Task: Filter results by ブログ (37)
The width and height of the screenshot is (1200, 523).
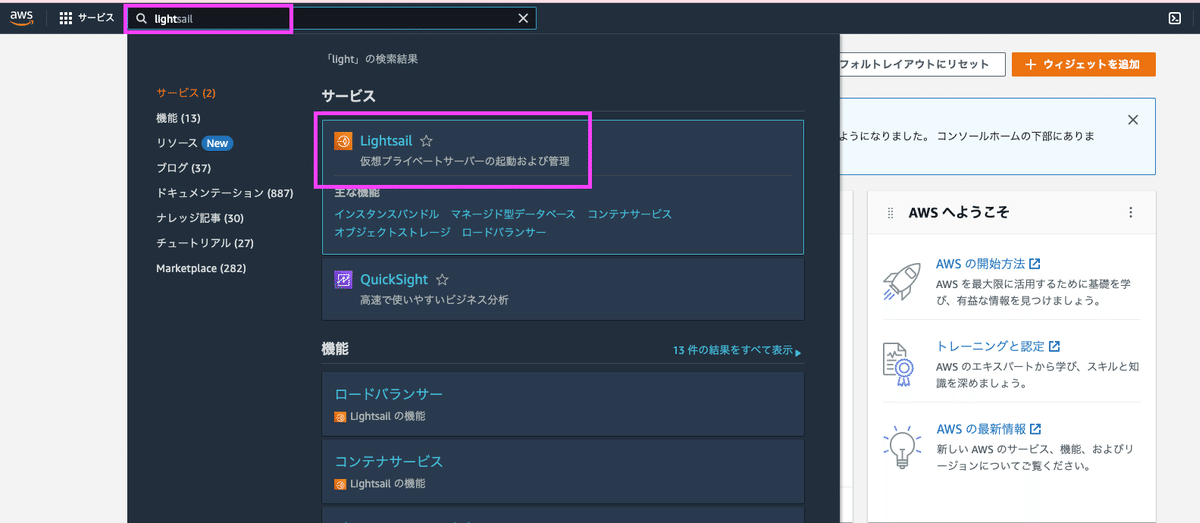Action: click(183, 168)
